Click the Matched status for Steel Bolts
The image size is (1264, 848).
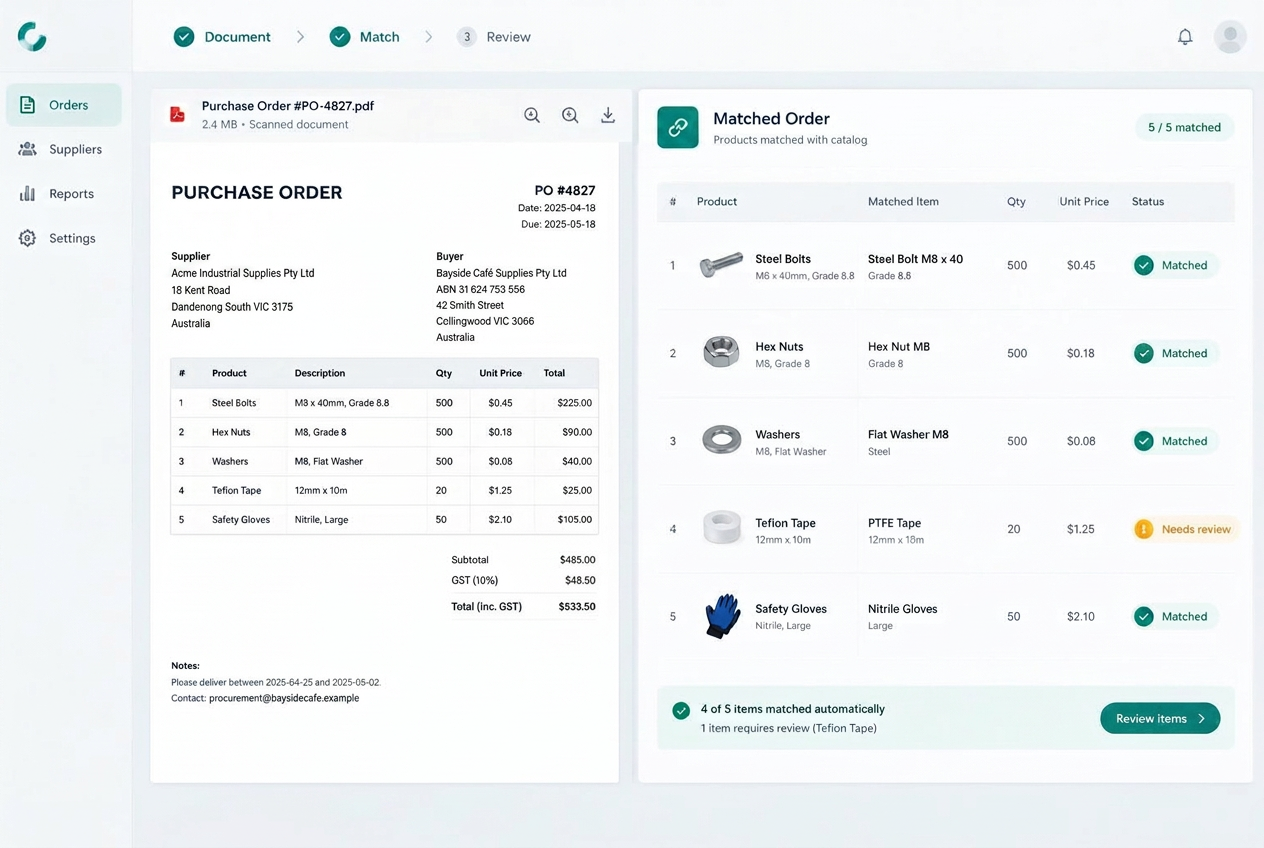tap(1174, 265)
